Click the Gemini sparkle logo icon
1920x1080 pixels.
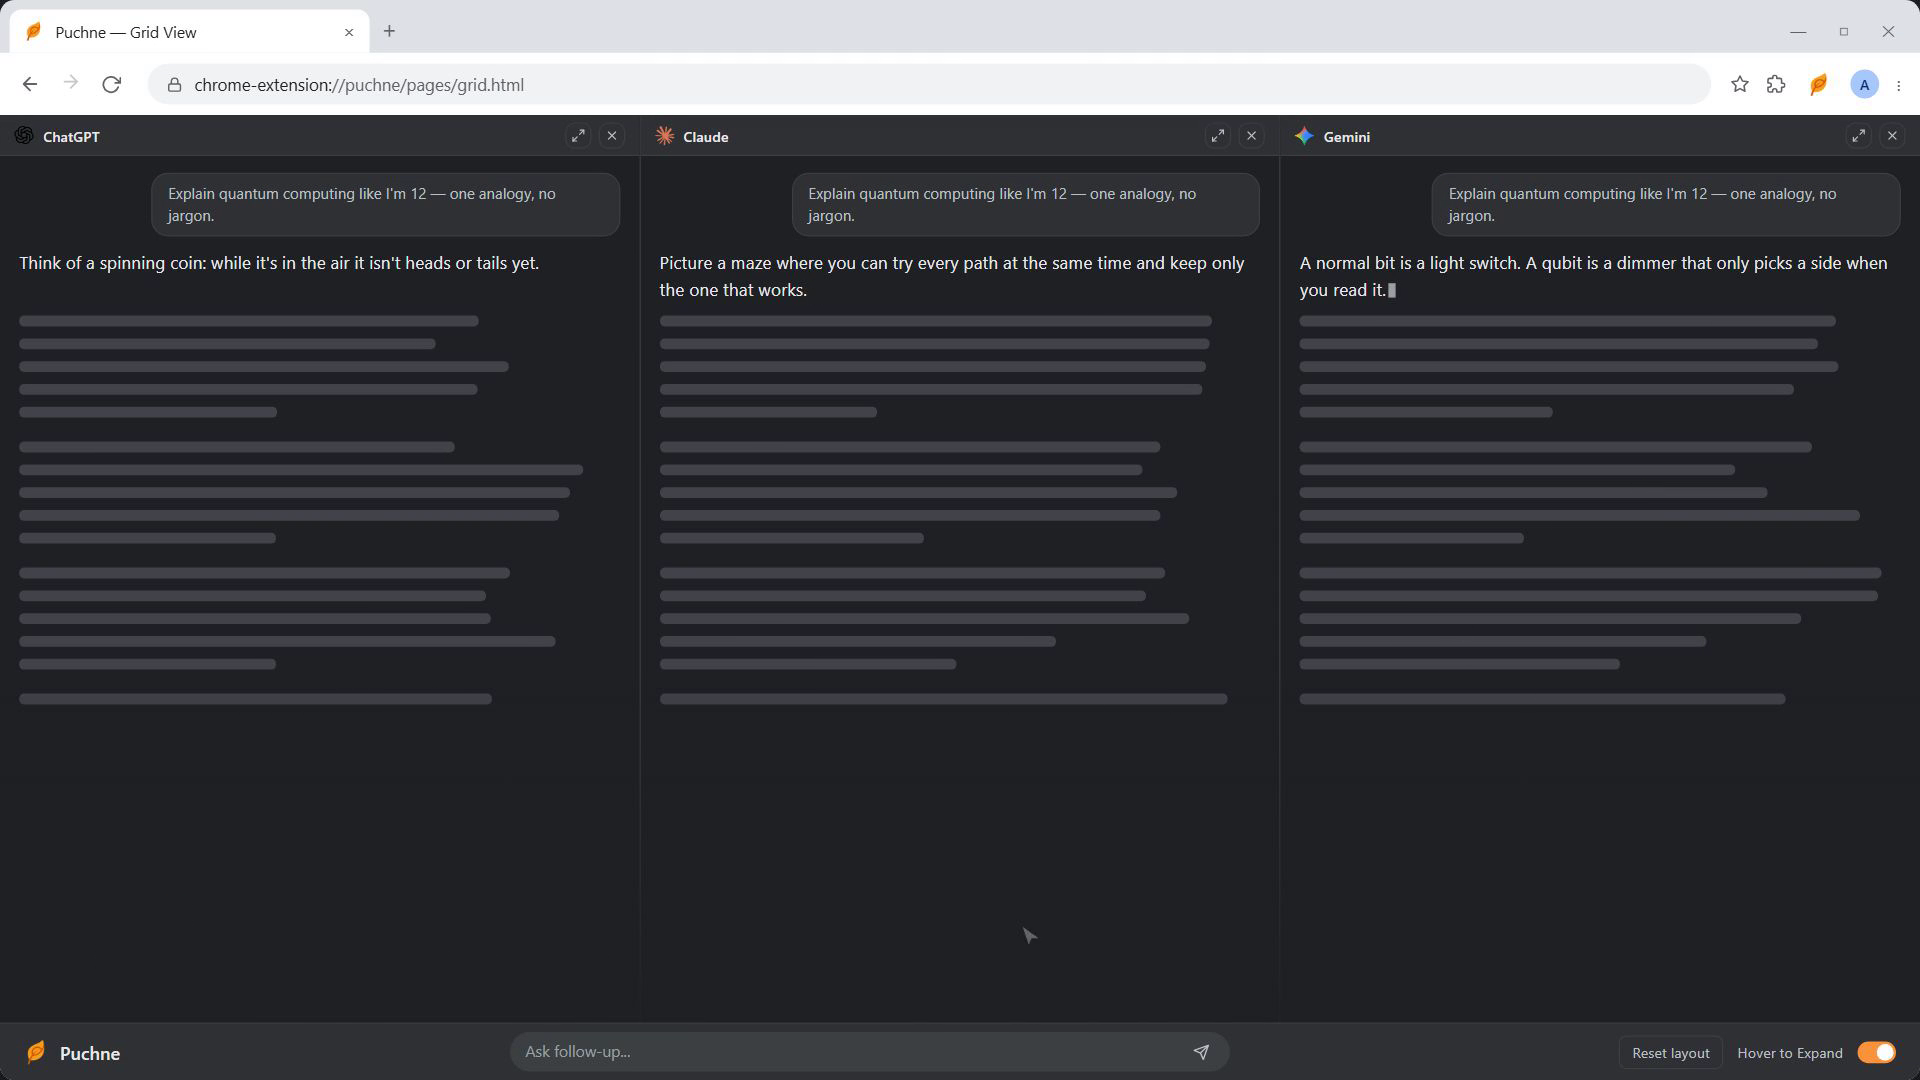tap(1304, 136)
